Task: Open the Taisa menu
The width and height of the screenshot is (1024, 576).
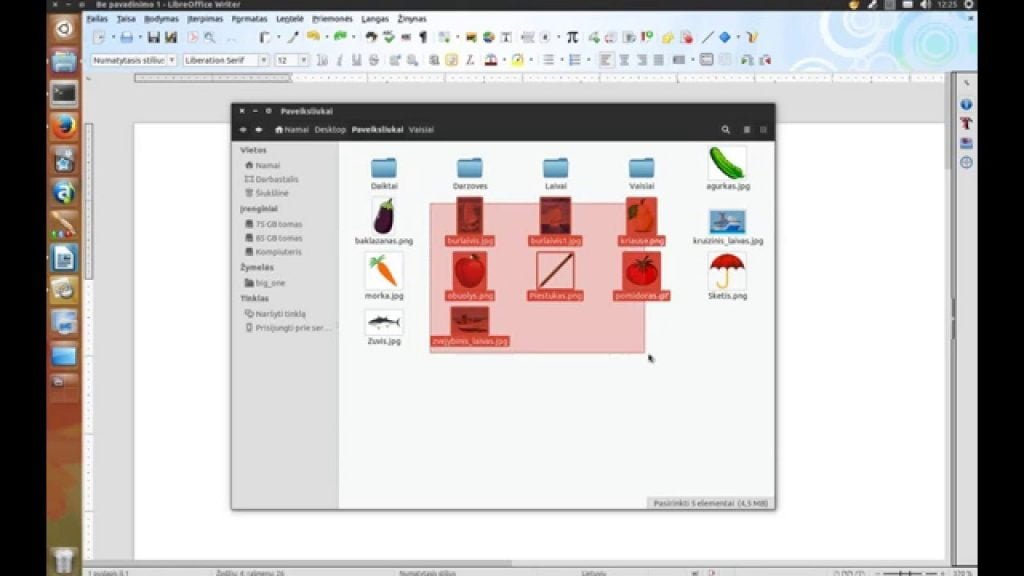Action: pos(126,19)
